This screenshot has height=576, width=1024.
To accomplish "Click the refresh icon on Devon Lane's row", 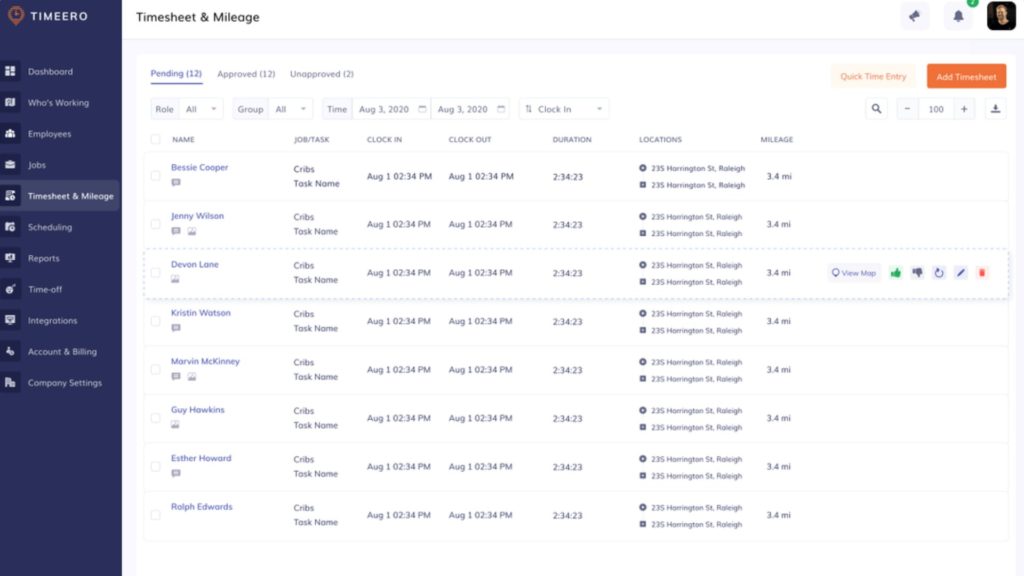I will 939,271.
